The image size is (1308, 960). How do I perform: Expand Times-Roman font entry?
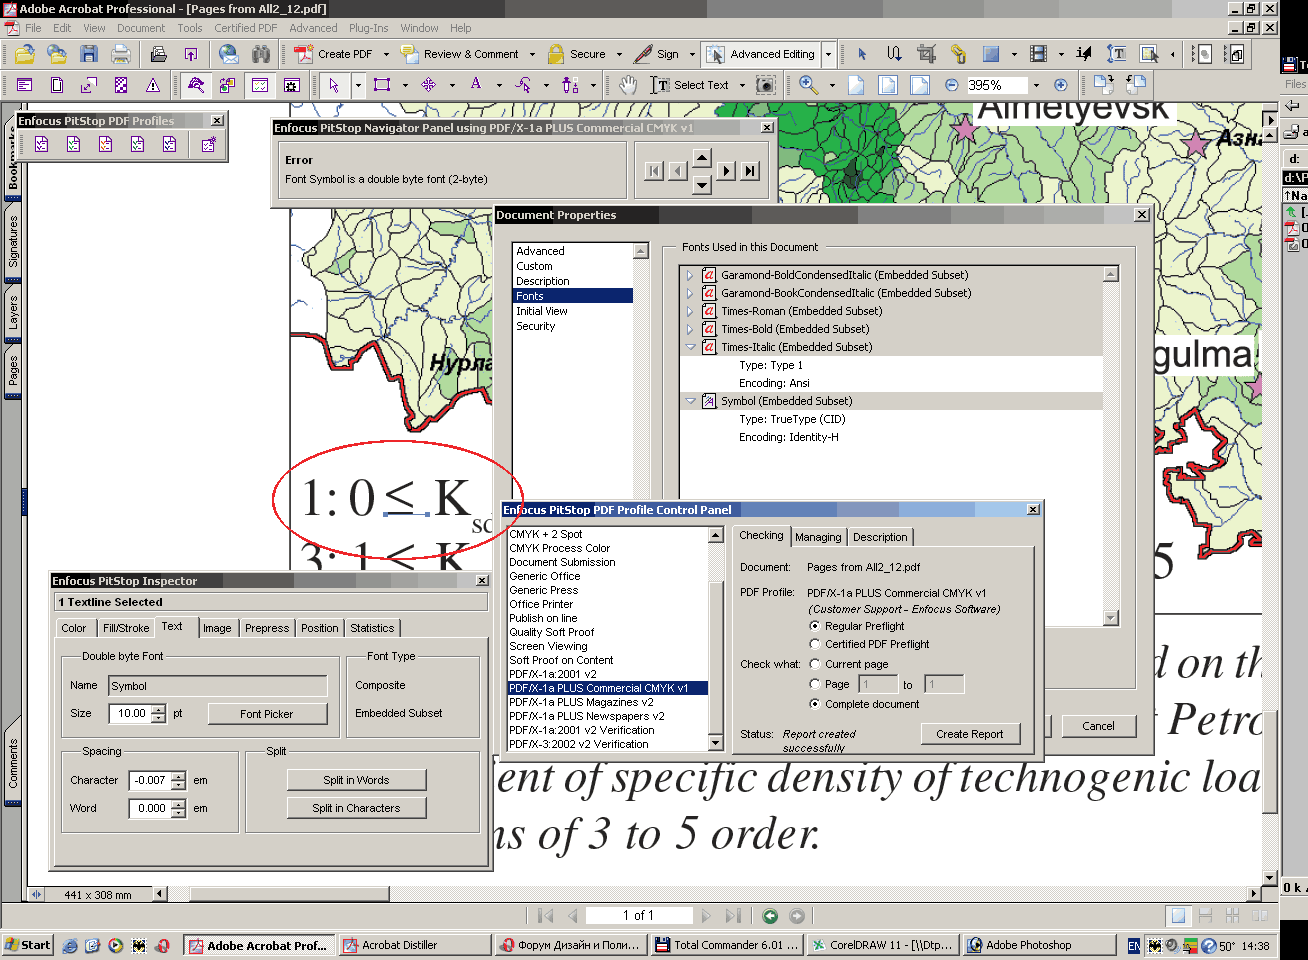pyautogui.click(x=690, y=311)
